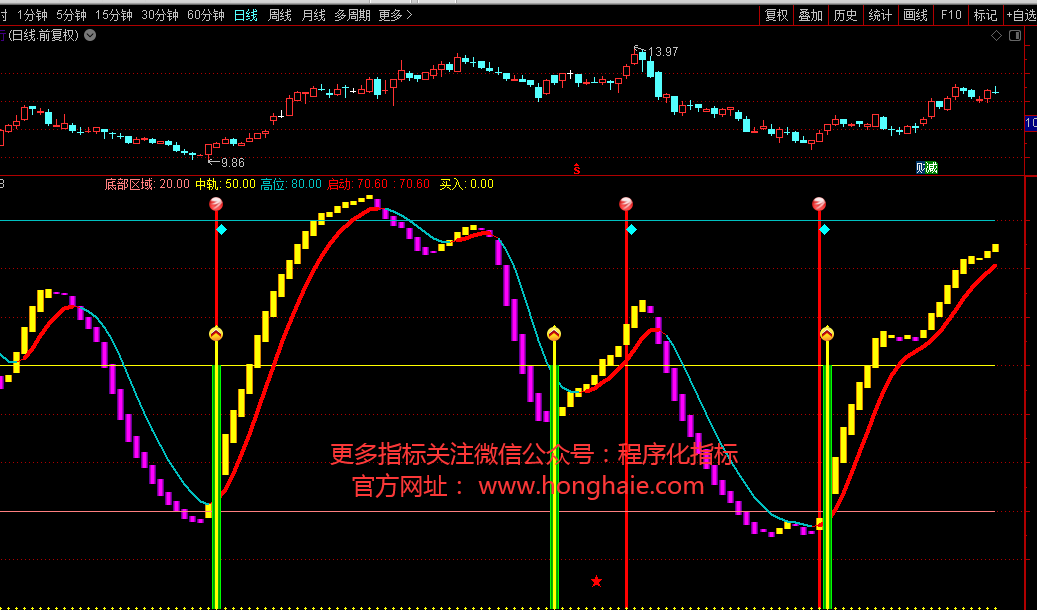Toggle the 叠加 overlay option

pos(810,15)
